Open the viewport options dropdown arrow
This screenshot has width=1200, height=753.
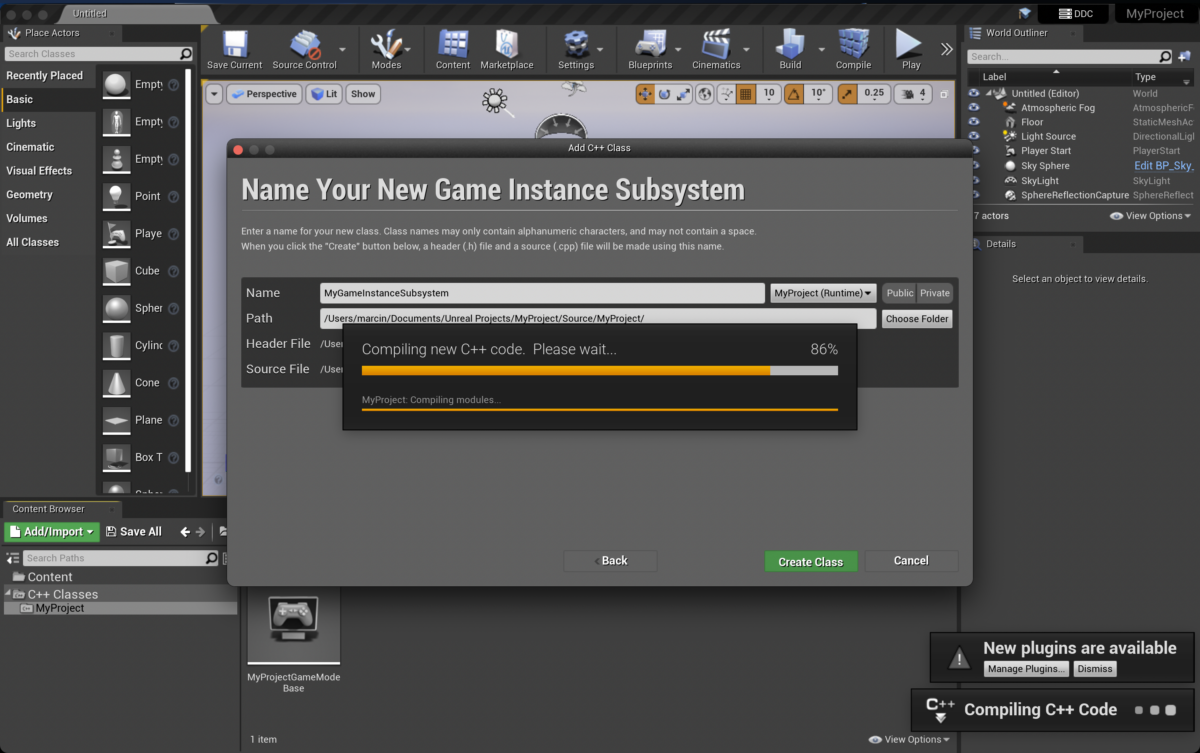[x=214, y=94]
